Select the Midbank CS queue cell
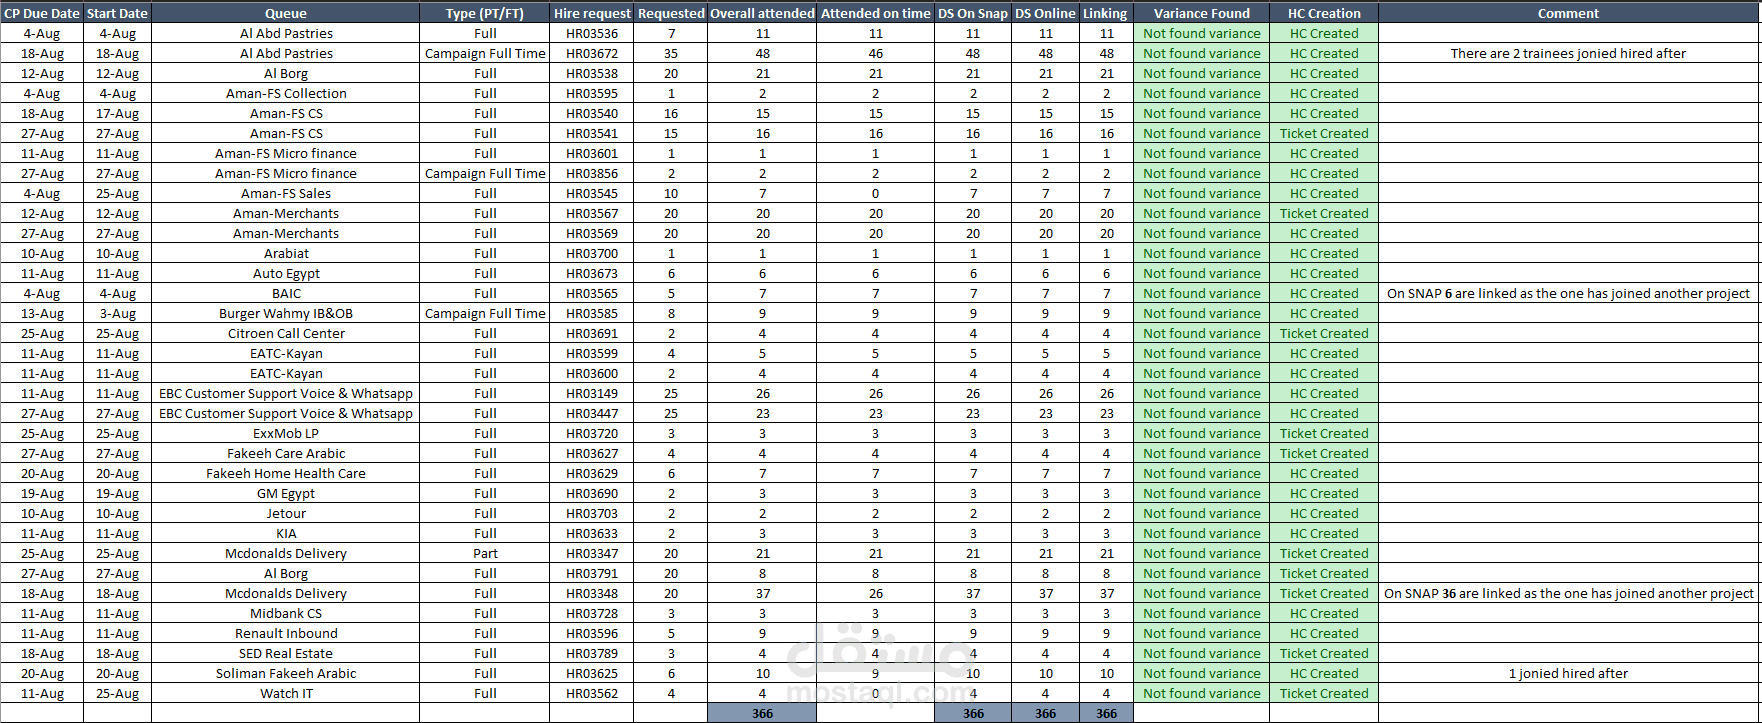 (x=286, y=613)
